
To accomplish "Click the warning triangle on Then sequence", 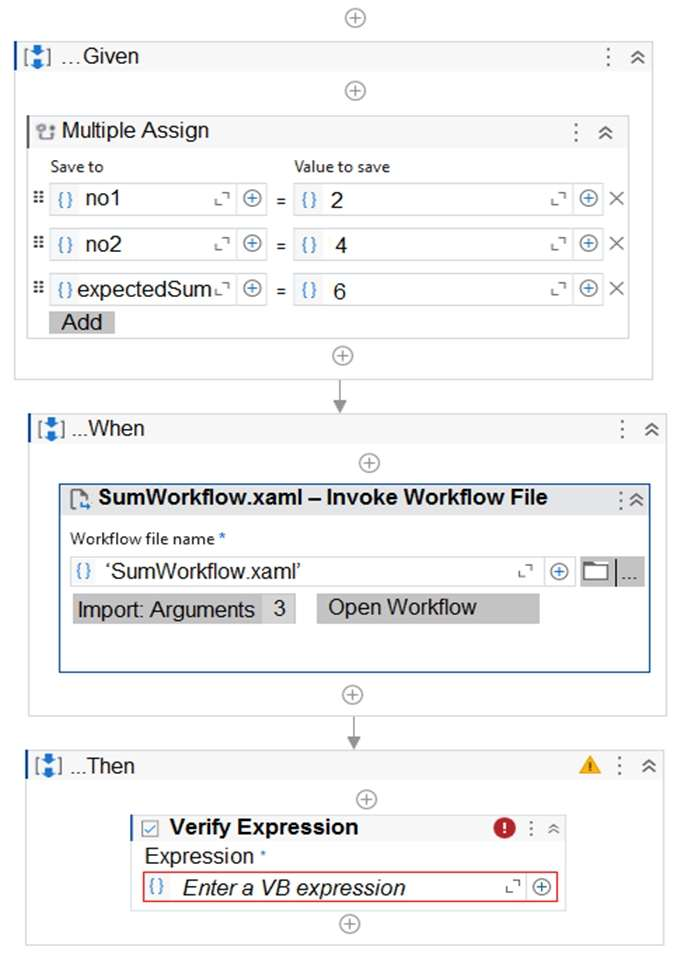I will (590, 766).
